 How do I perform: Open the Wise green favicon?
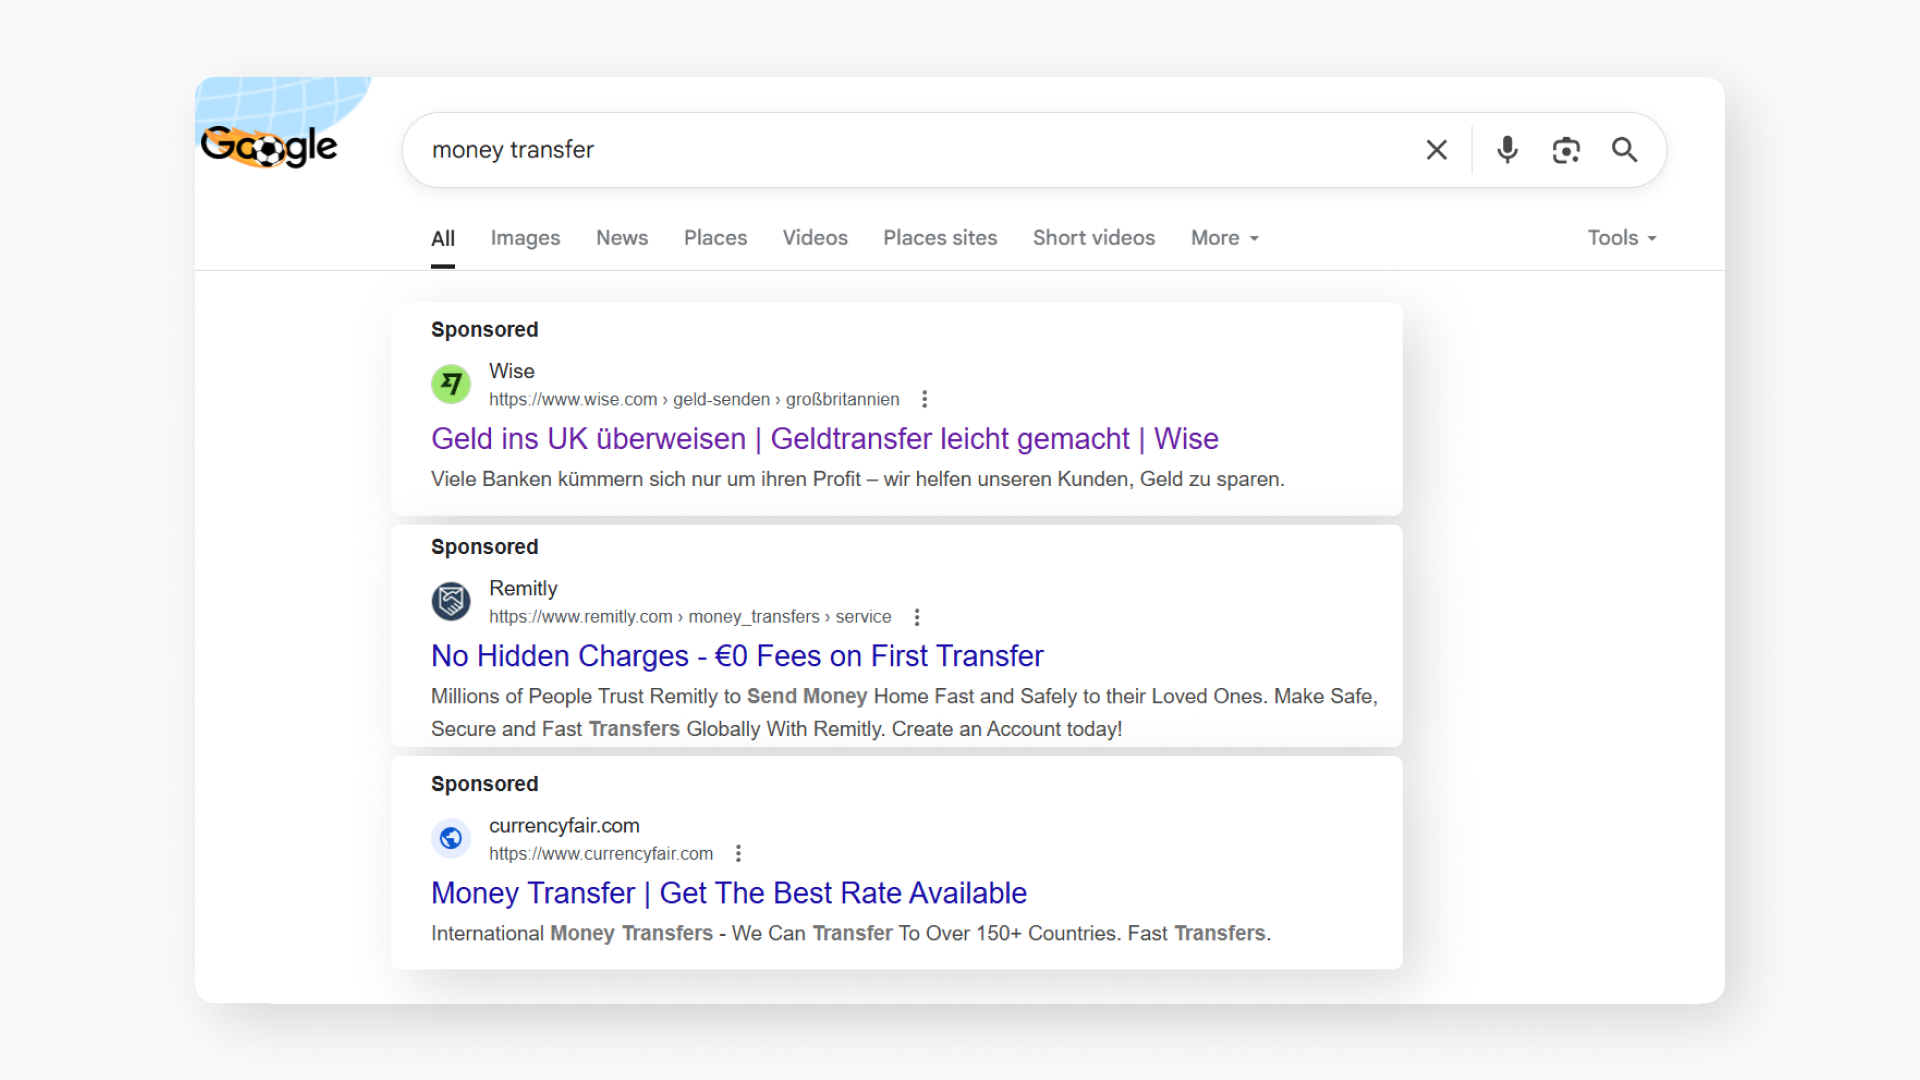451,384
